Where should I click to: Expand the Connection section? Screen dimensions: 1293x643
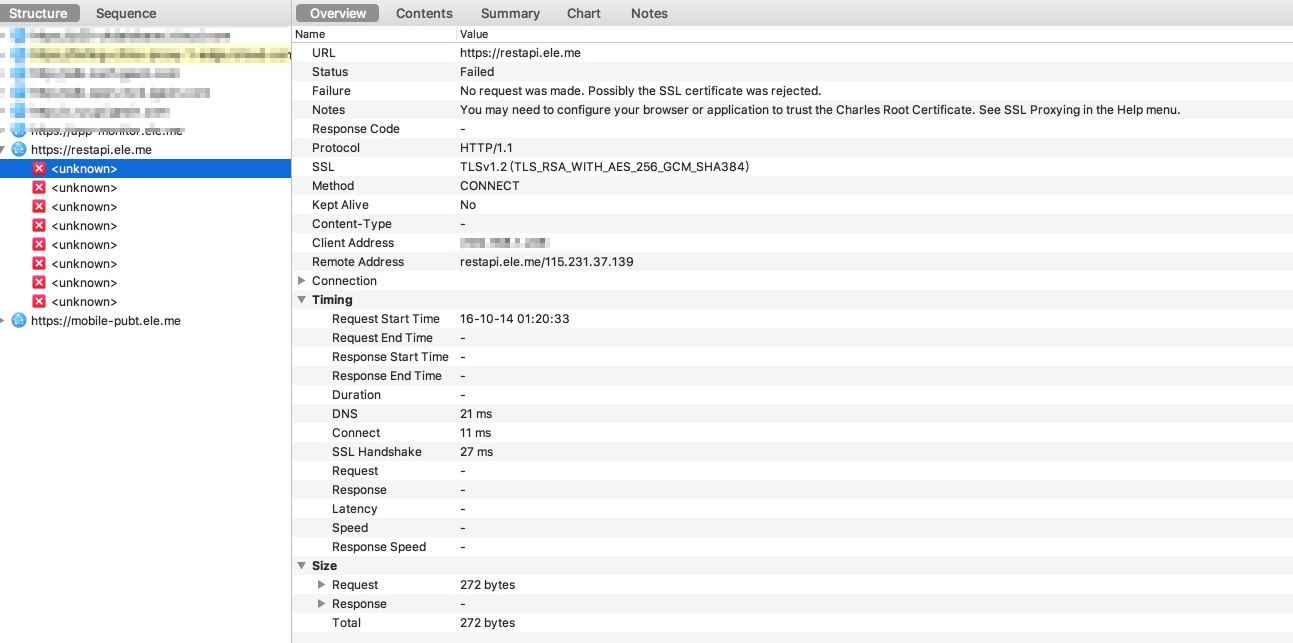302,281
